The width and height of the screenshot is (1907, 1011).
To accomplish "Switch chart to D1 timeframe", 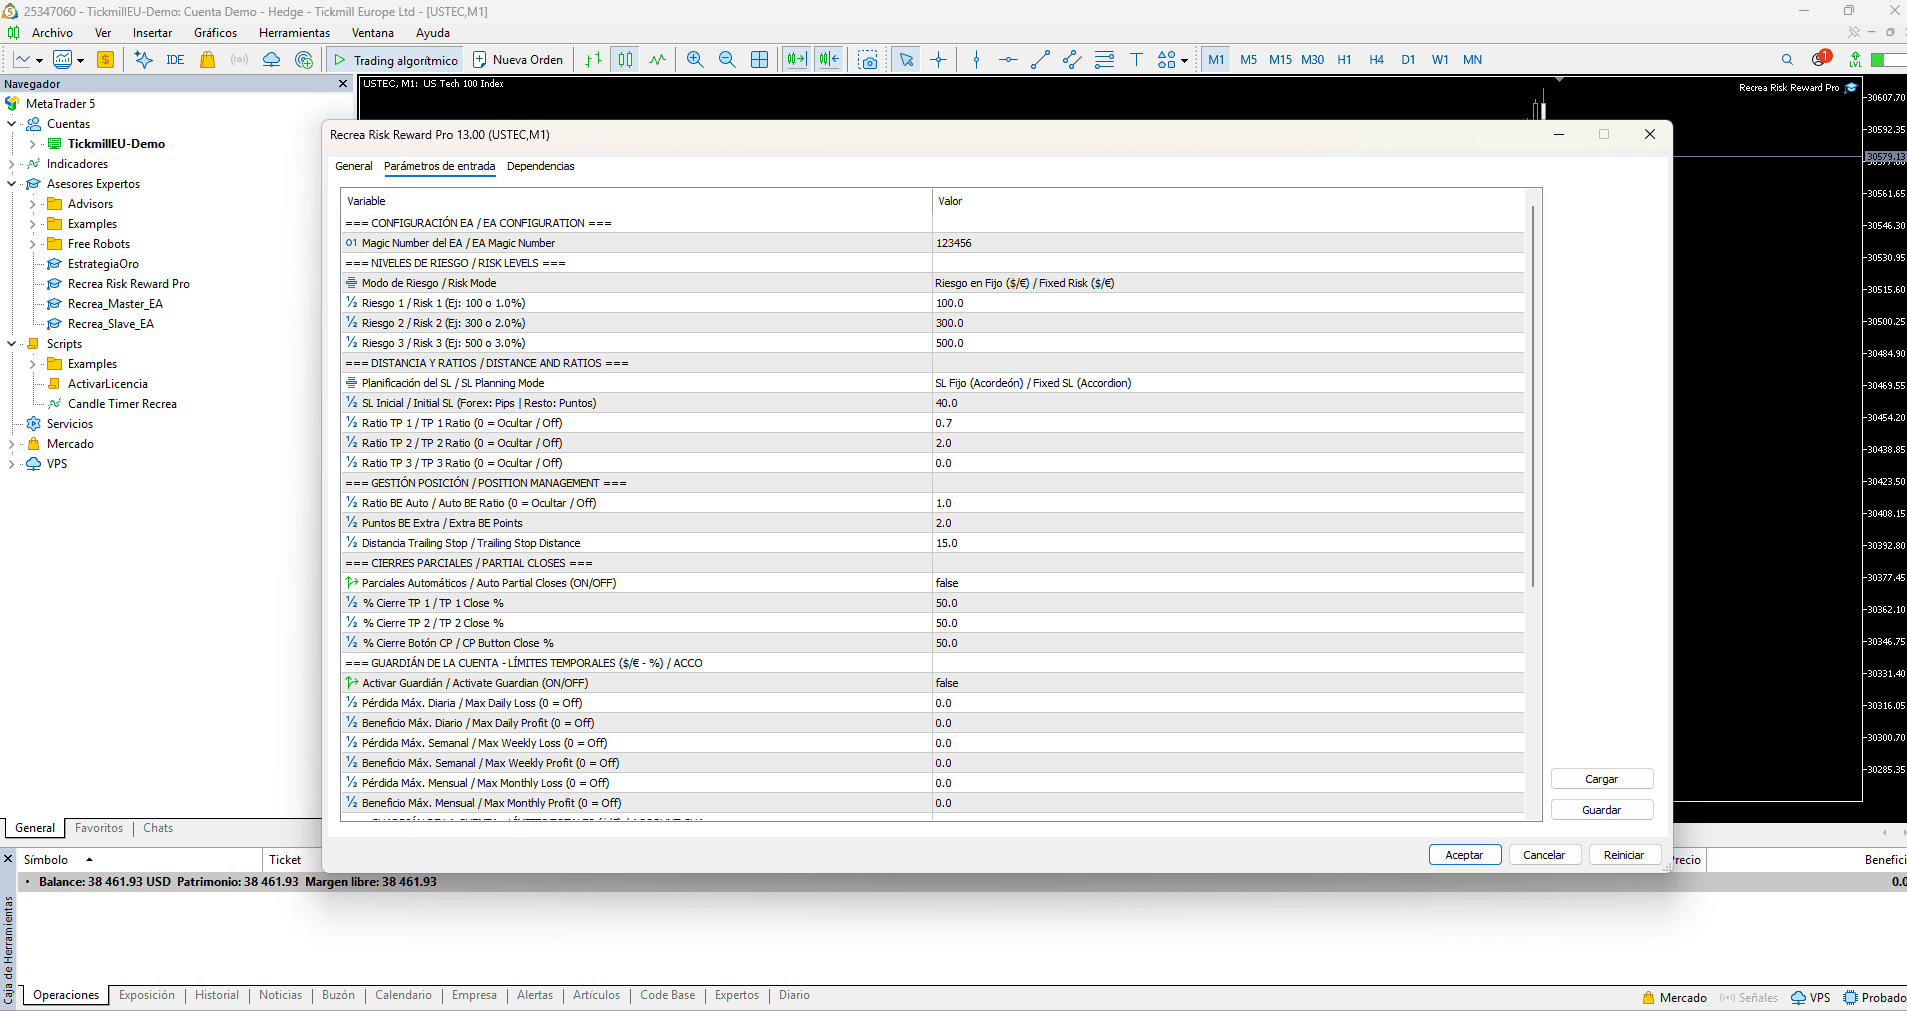I will [1408, 60].
